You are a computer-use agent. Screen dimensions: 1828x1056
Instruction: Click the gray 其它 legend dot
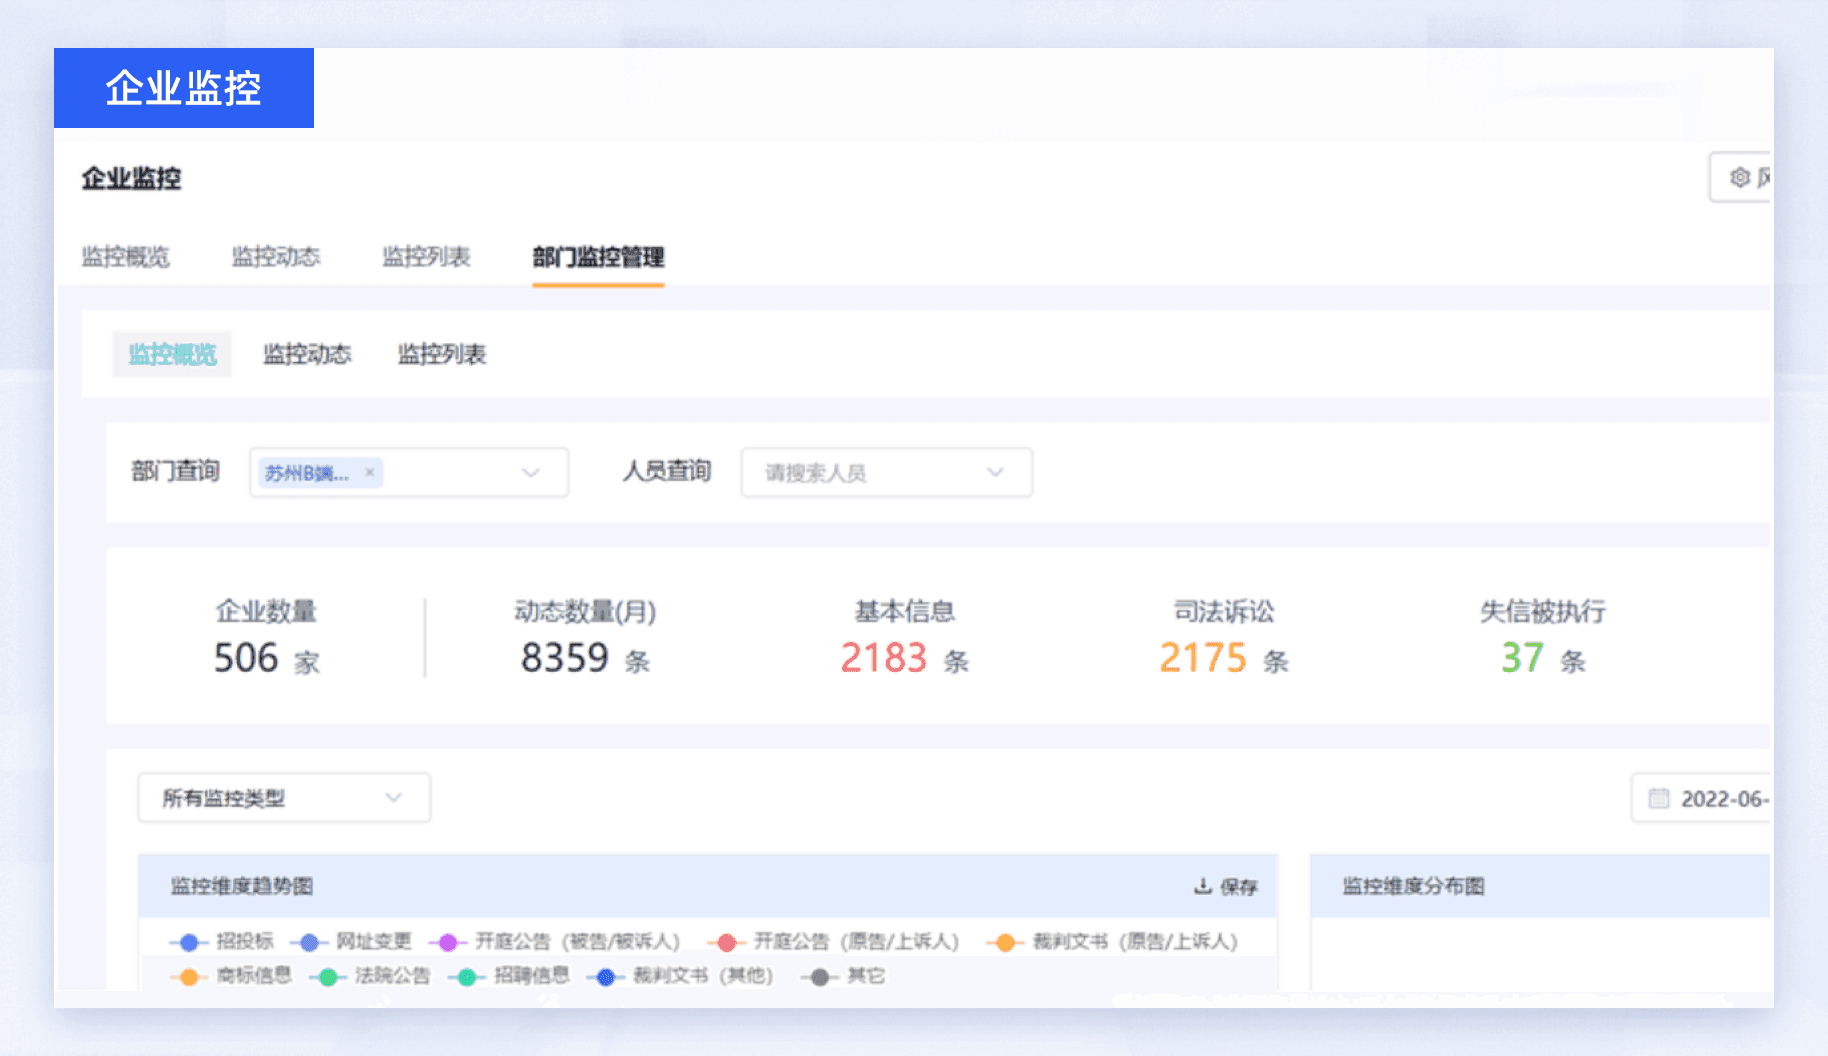pos(817,977)
